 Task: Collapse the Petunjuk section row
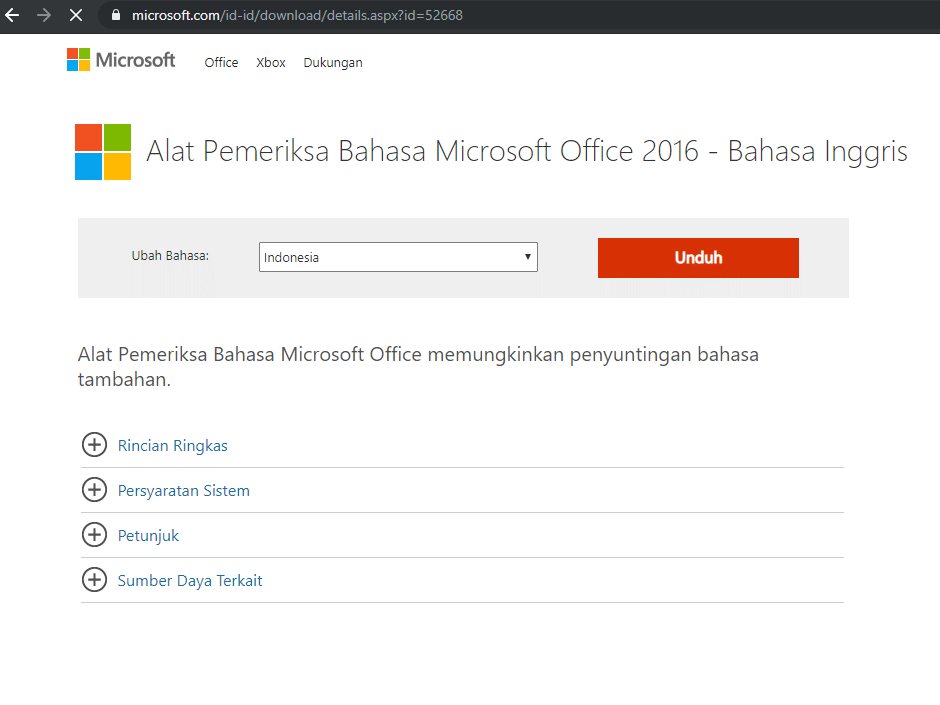[x=148, y=535]
